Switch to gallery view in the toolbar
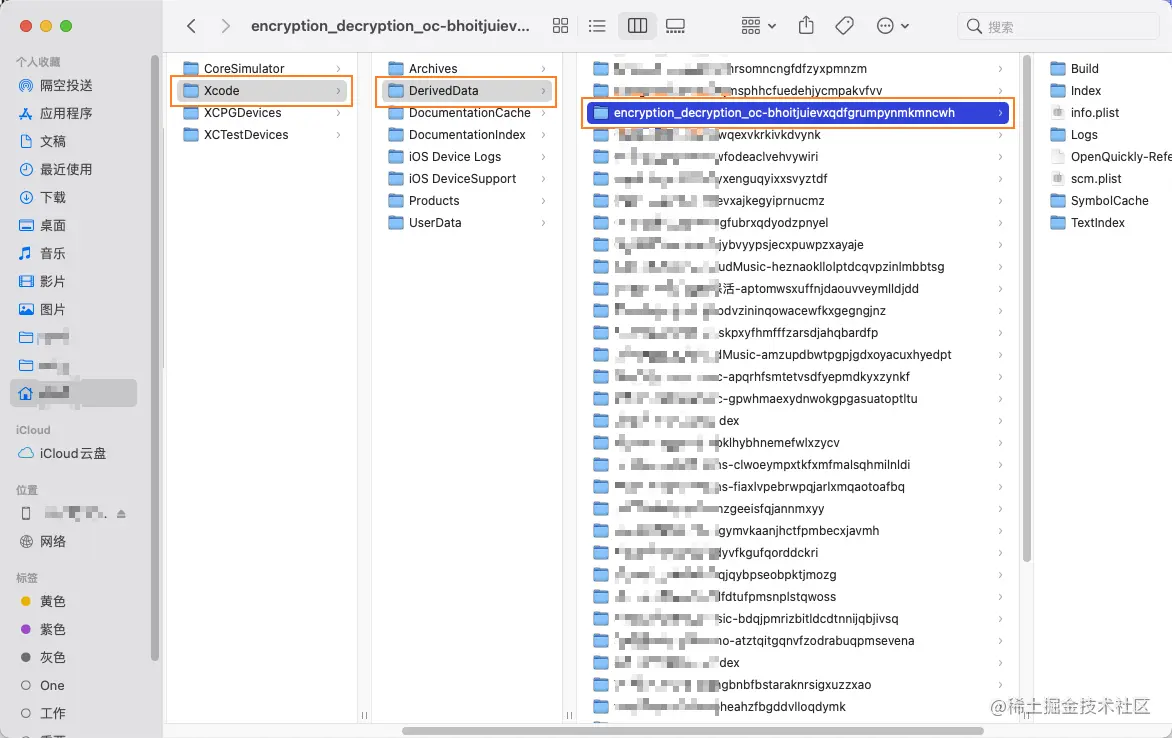1172x738 pixels. (x=675, y=26)
